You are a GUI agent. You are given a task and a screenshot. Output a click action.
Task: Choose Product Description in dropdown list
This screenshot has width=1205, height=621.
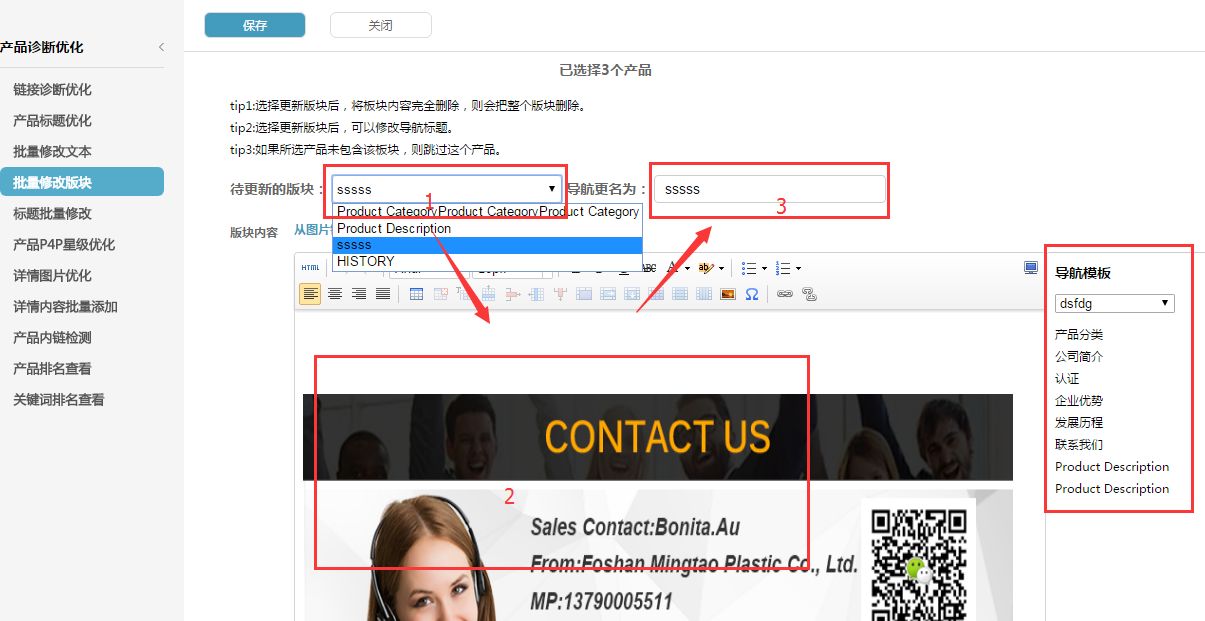coord(488,228)
